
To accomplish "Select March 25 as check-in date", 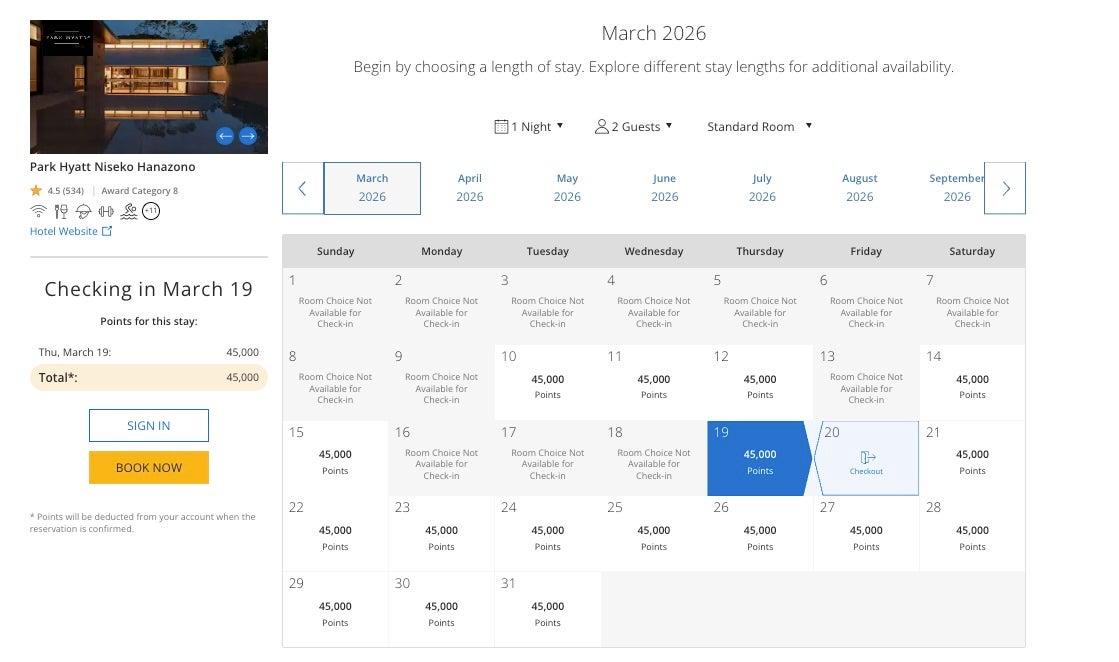I will tap(654, 534).
